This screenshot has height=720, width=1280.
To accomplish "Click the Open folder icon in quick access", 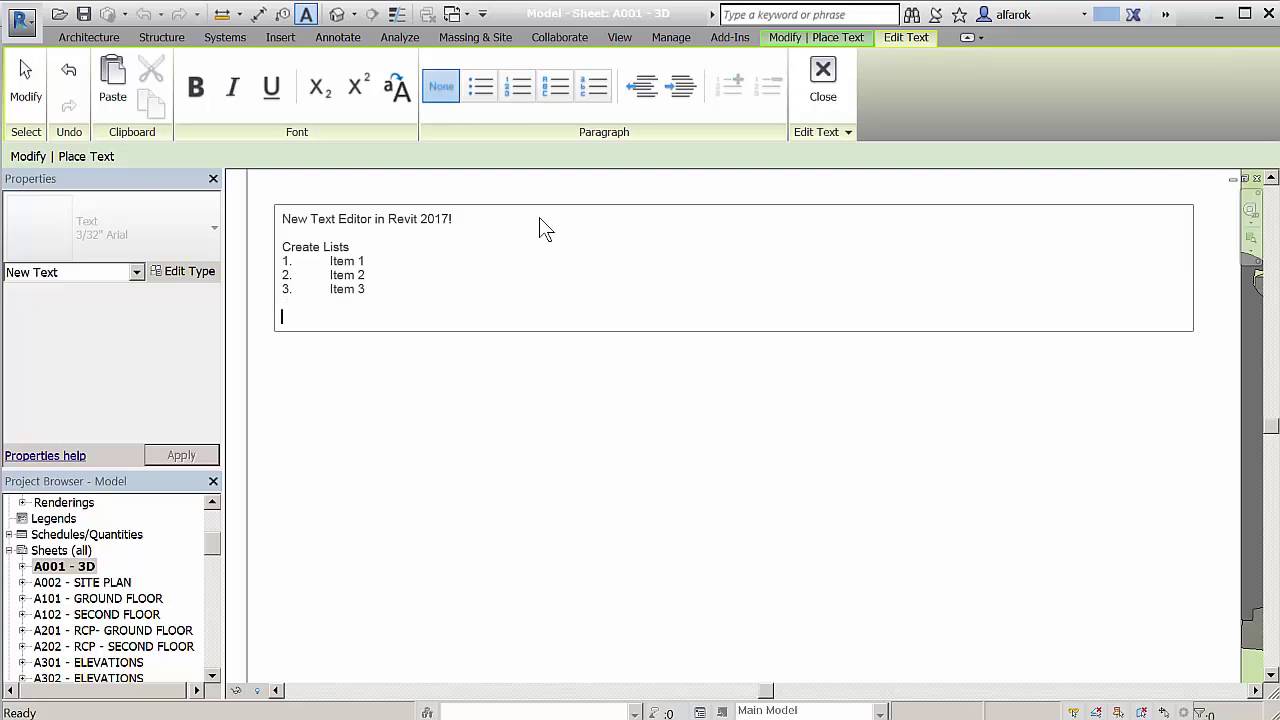I will pyautogui.click(x=60, y=15).
